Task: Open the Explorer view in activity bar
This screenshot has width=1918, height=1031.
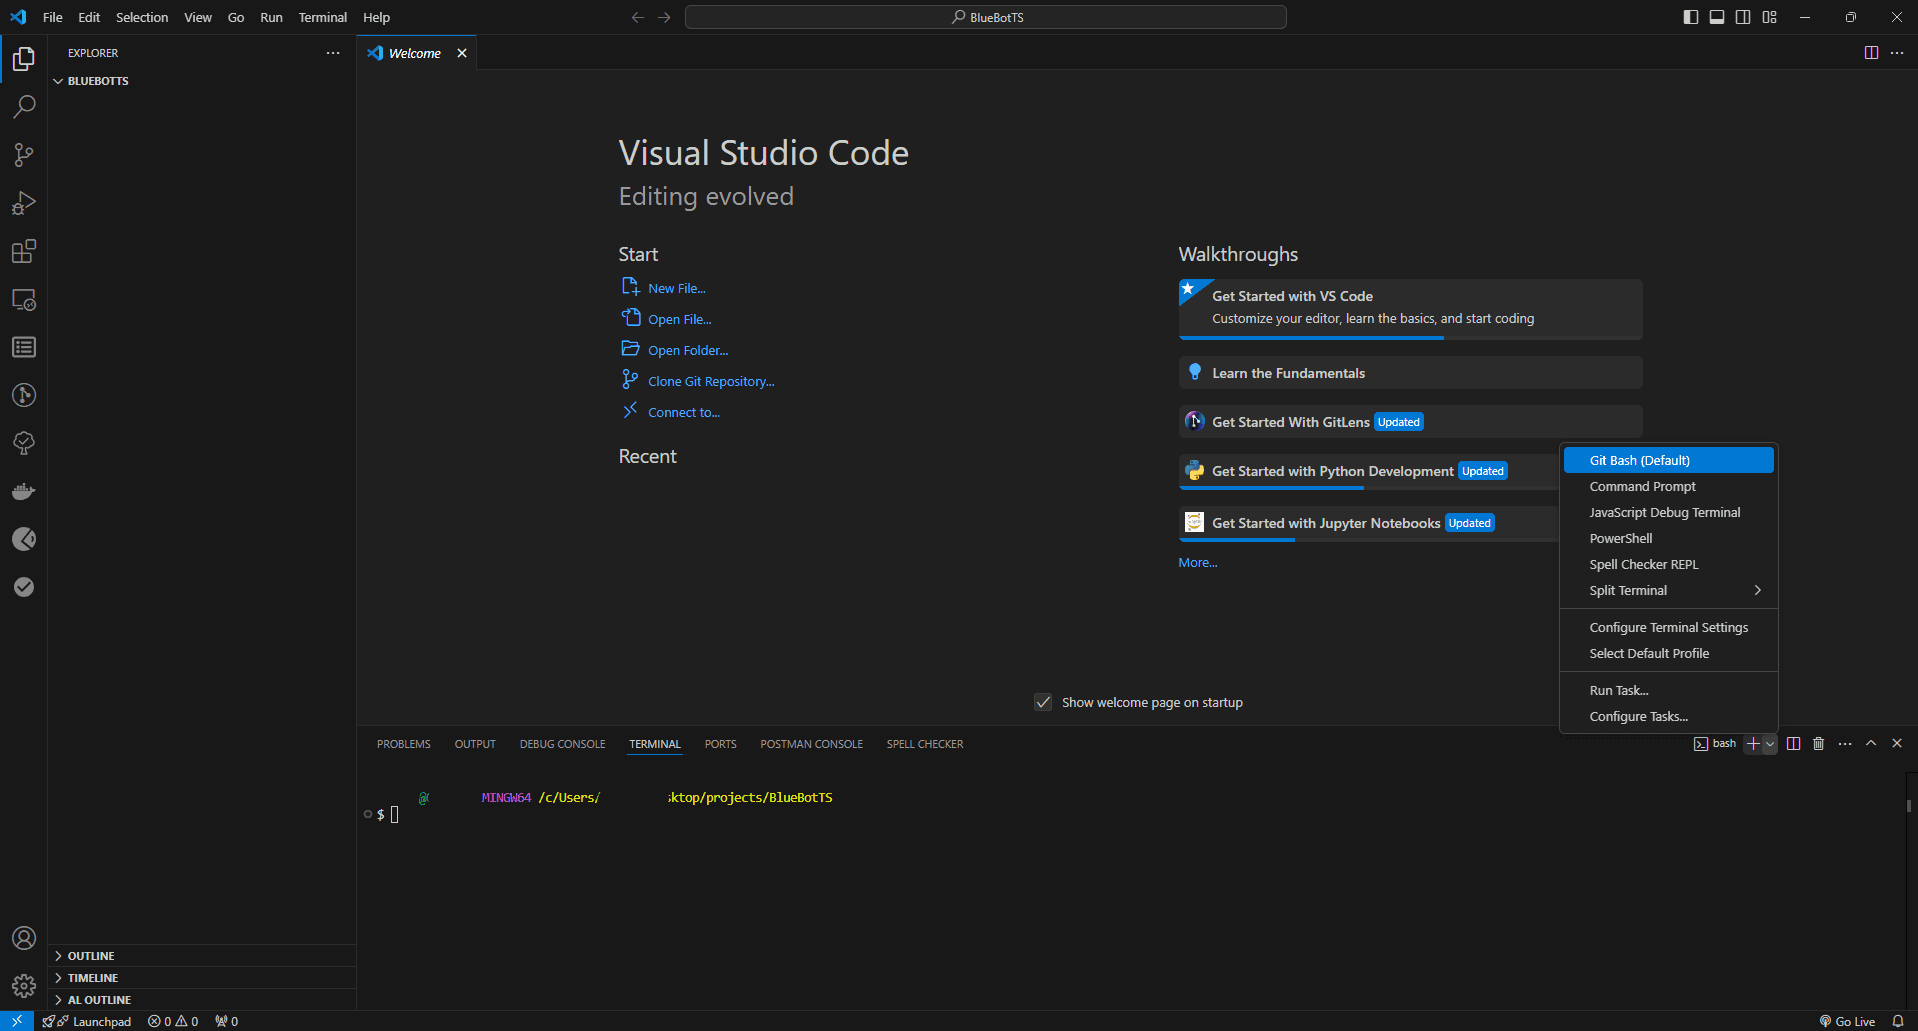Action: (24, 59)
